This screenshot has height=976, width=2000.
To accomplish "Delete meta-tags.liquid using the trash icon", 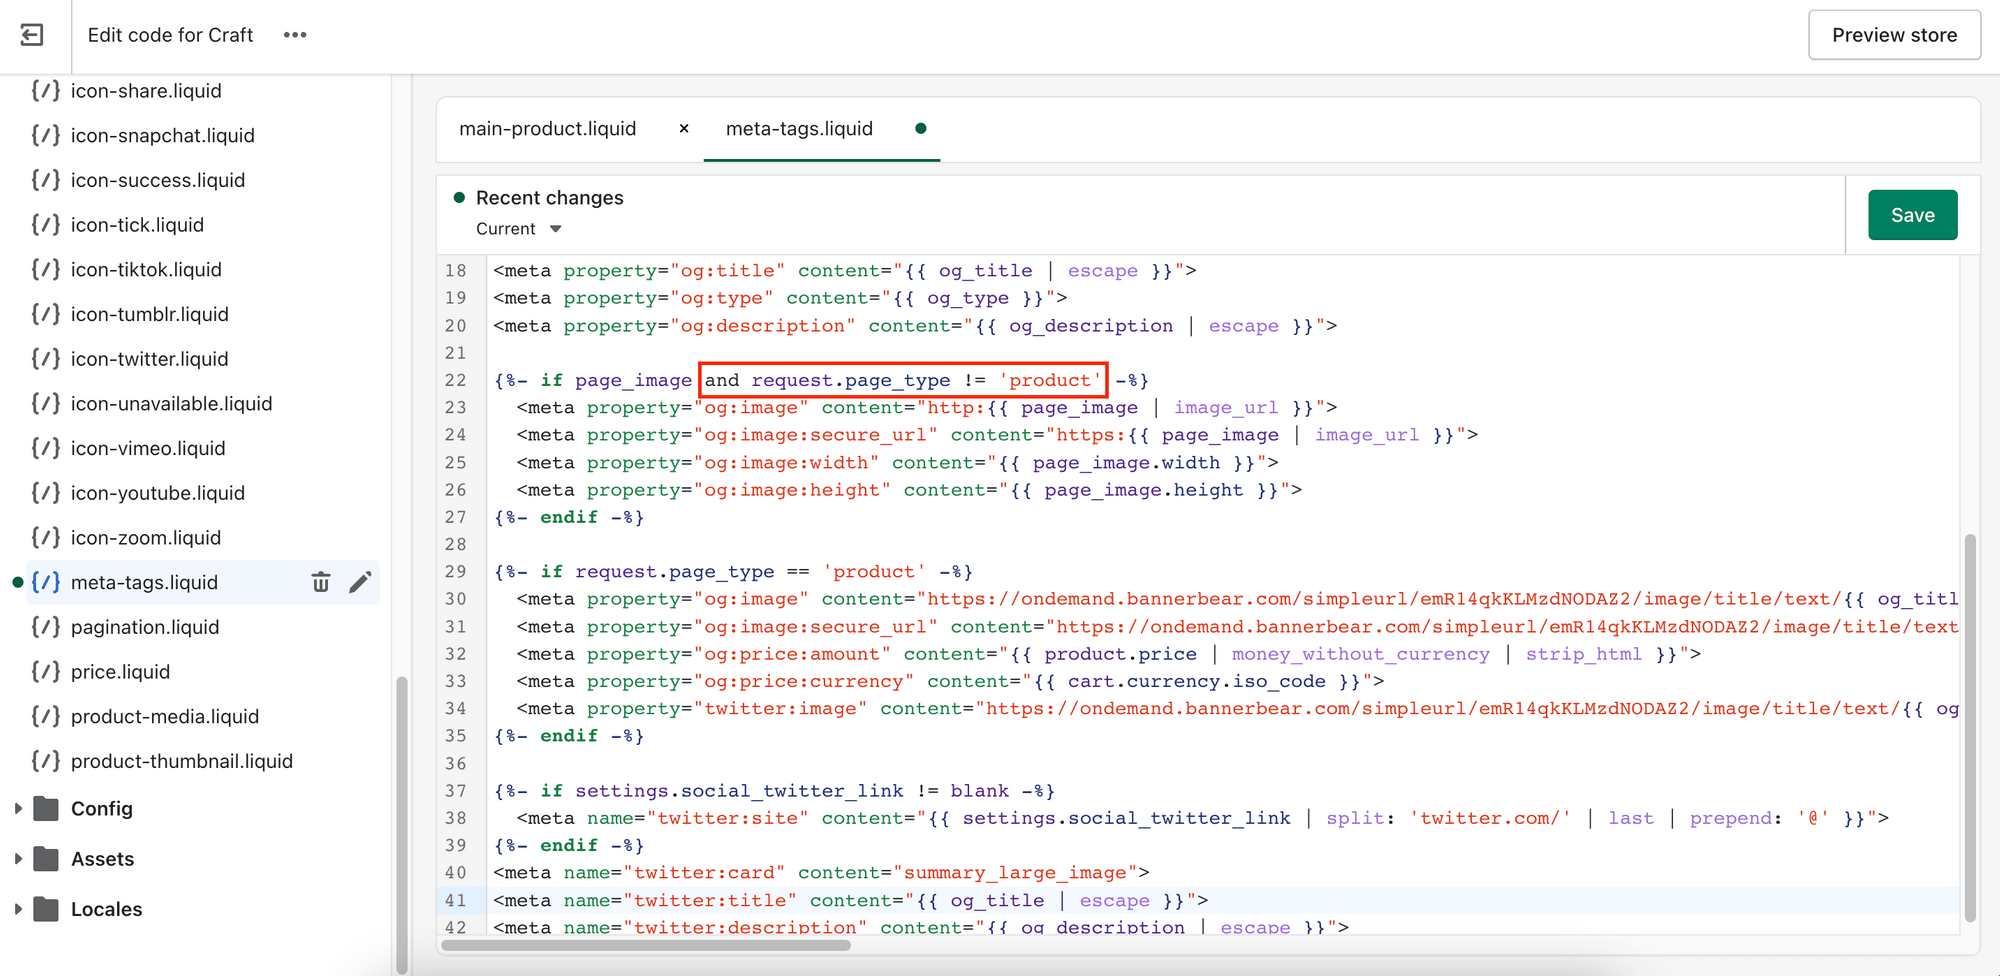I will pyautogui.click(x=320, y=582).
